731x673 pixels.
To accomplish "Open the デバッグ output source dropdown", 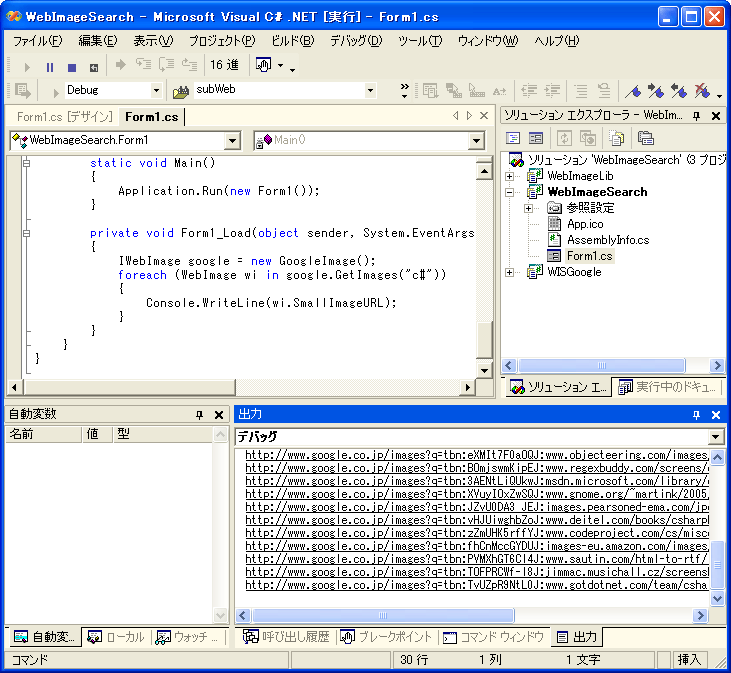I will tap(716, 437).
